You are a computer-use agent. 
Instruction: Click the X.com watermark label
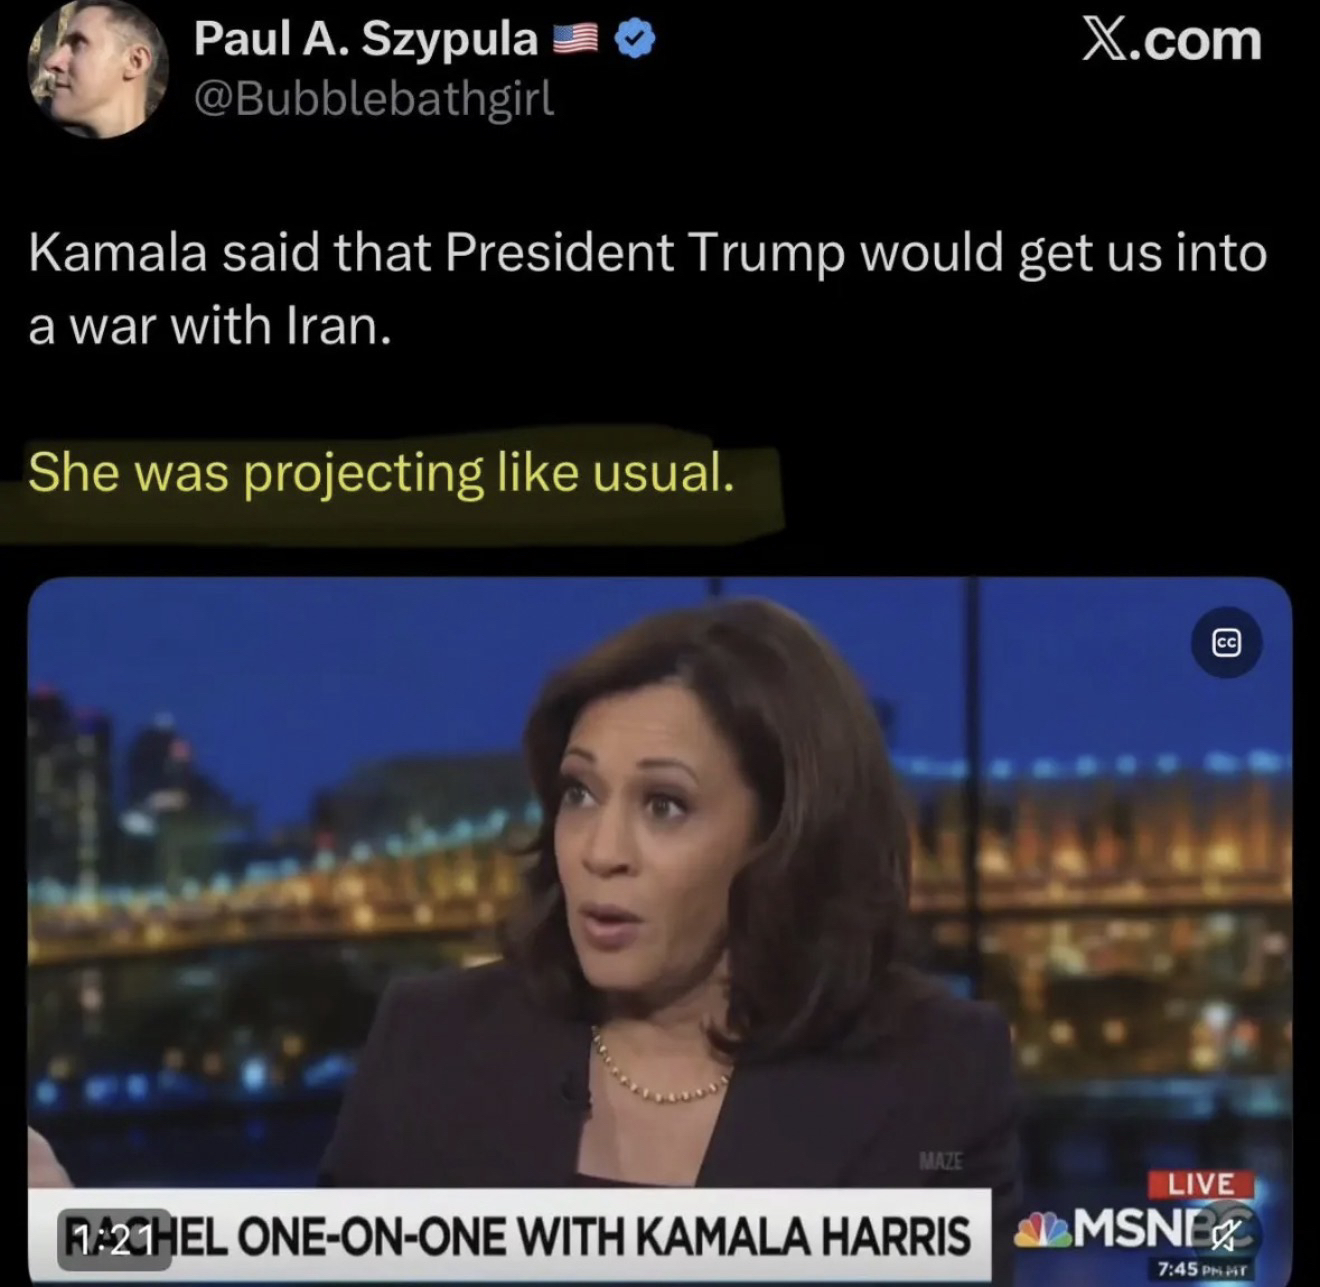1172,40
